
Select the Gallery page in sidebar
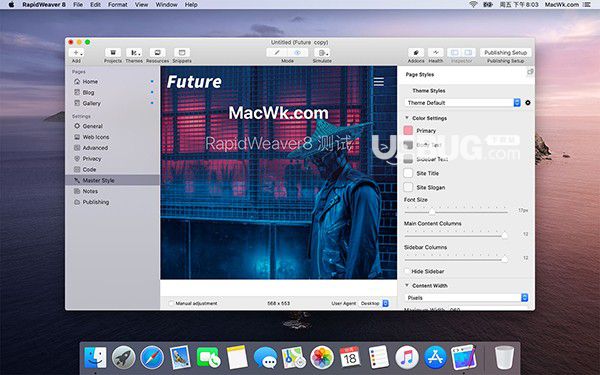click(x=113, y=103)
